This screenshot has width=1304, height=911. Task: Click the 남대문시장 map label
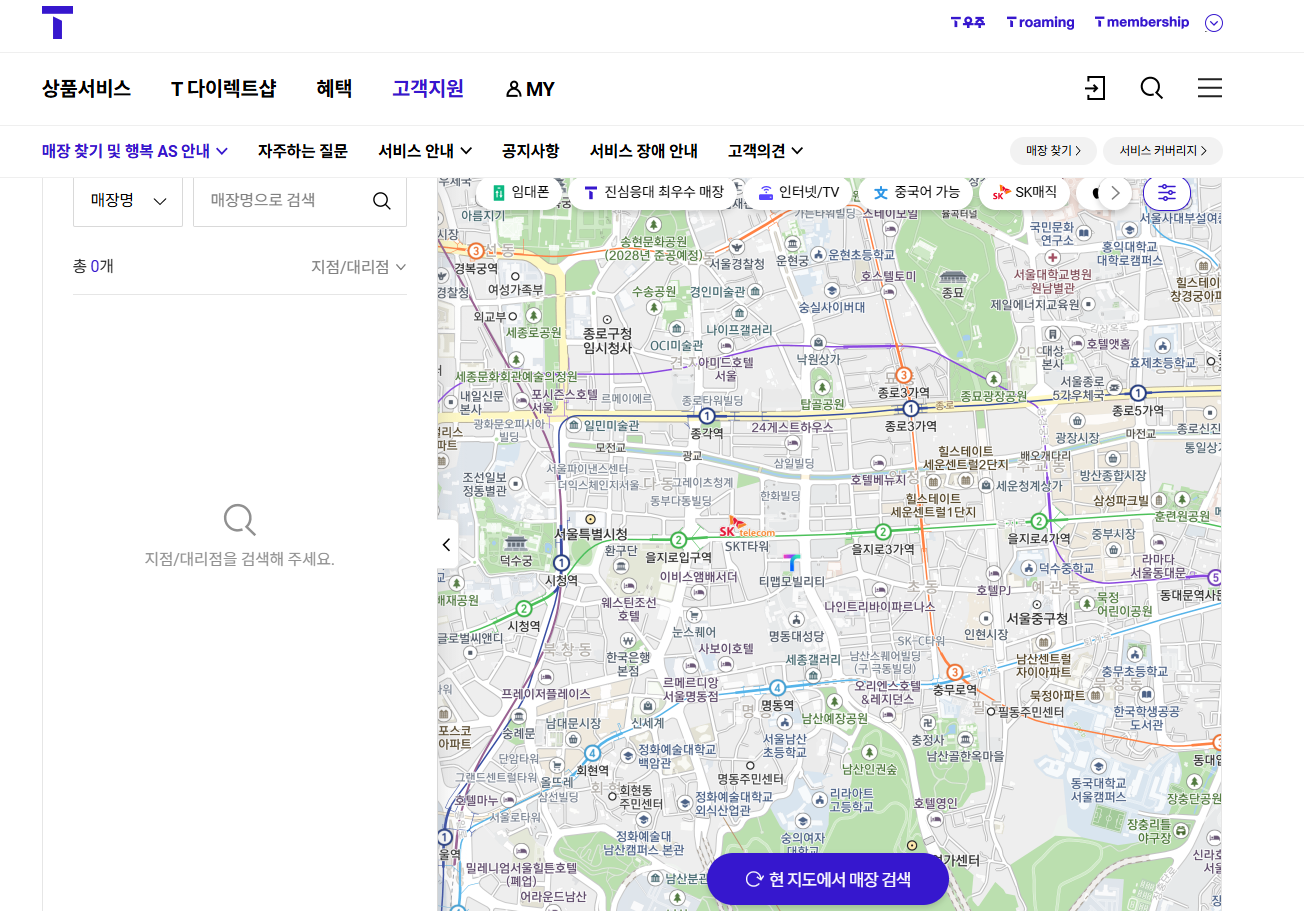click(x=573, y=723)
